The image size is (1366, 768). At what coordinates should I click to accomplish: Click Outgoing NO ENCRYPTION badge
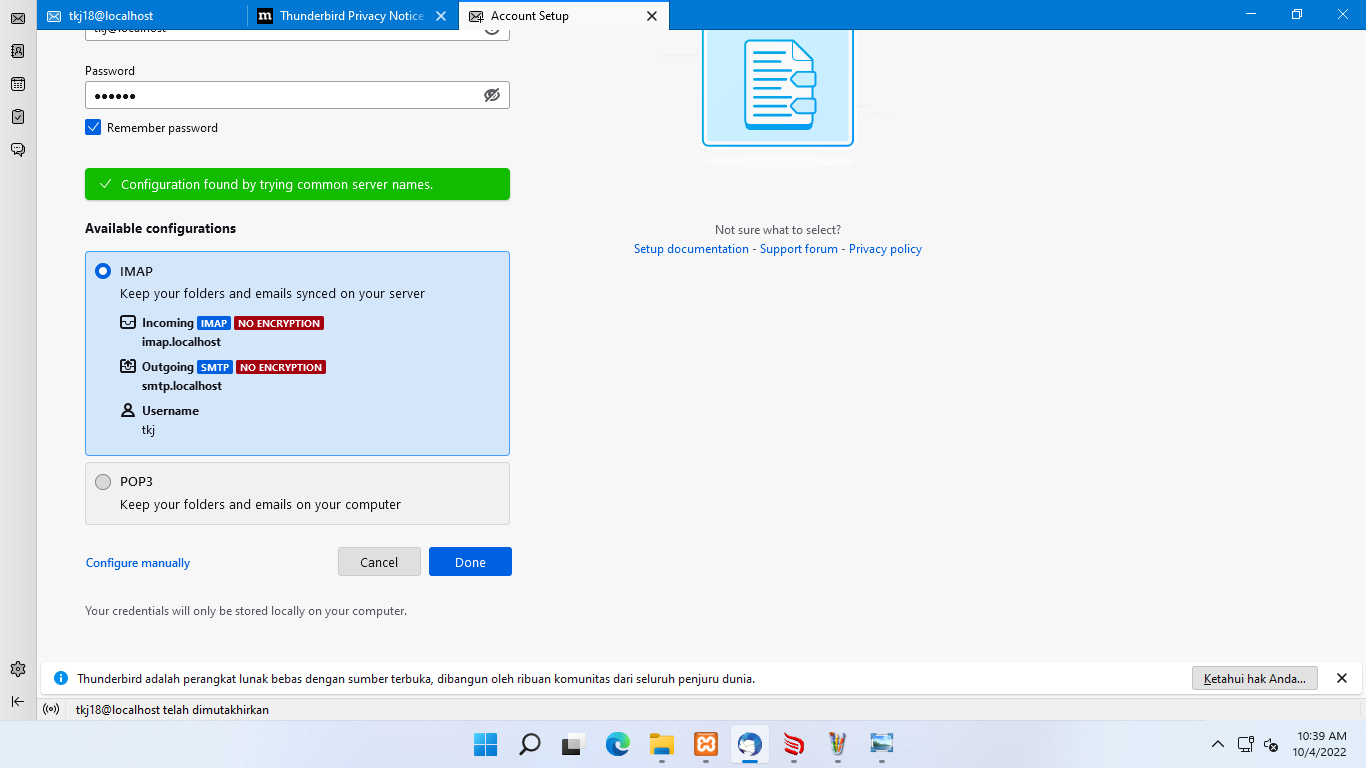(x=281, y=368)
